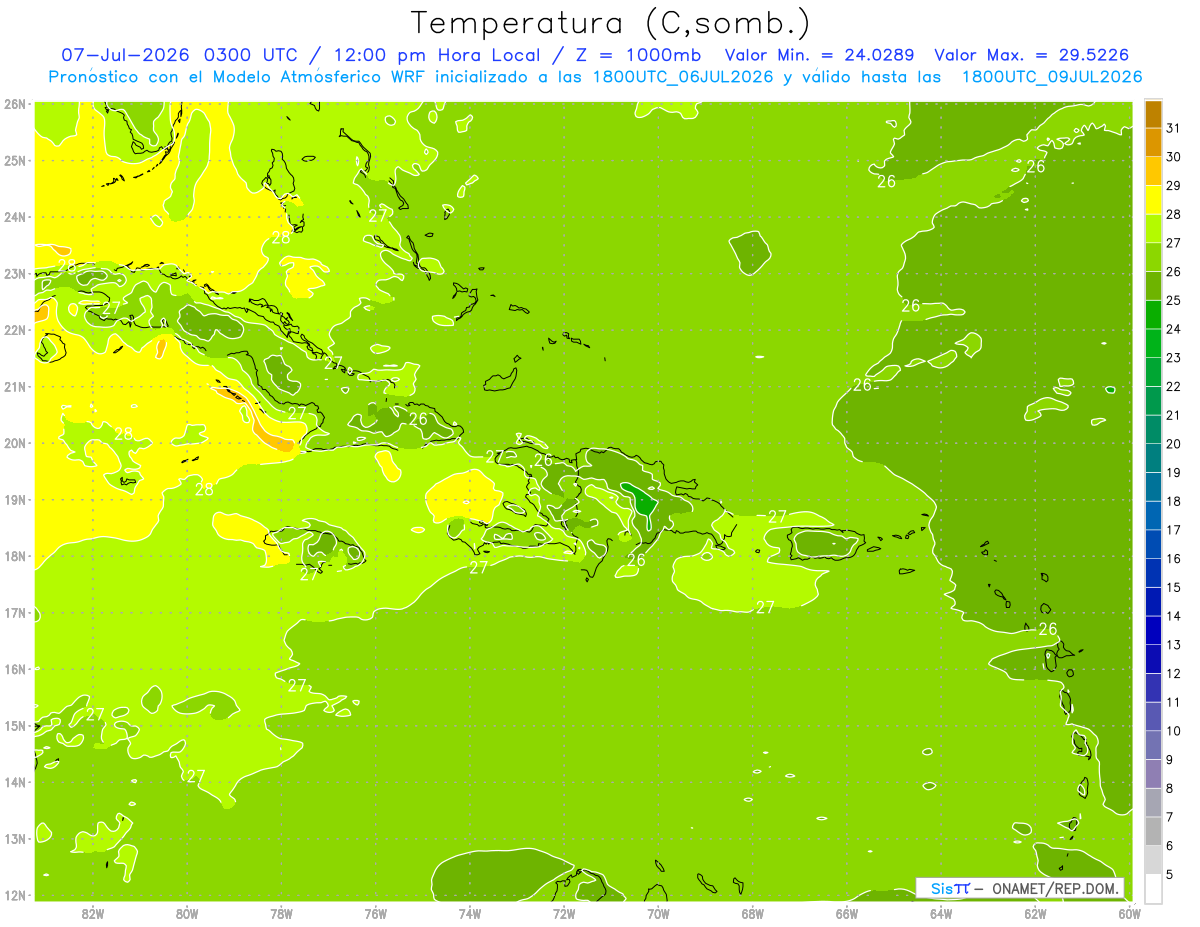Click the '24N' latitude label

15,217
